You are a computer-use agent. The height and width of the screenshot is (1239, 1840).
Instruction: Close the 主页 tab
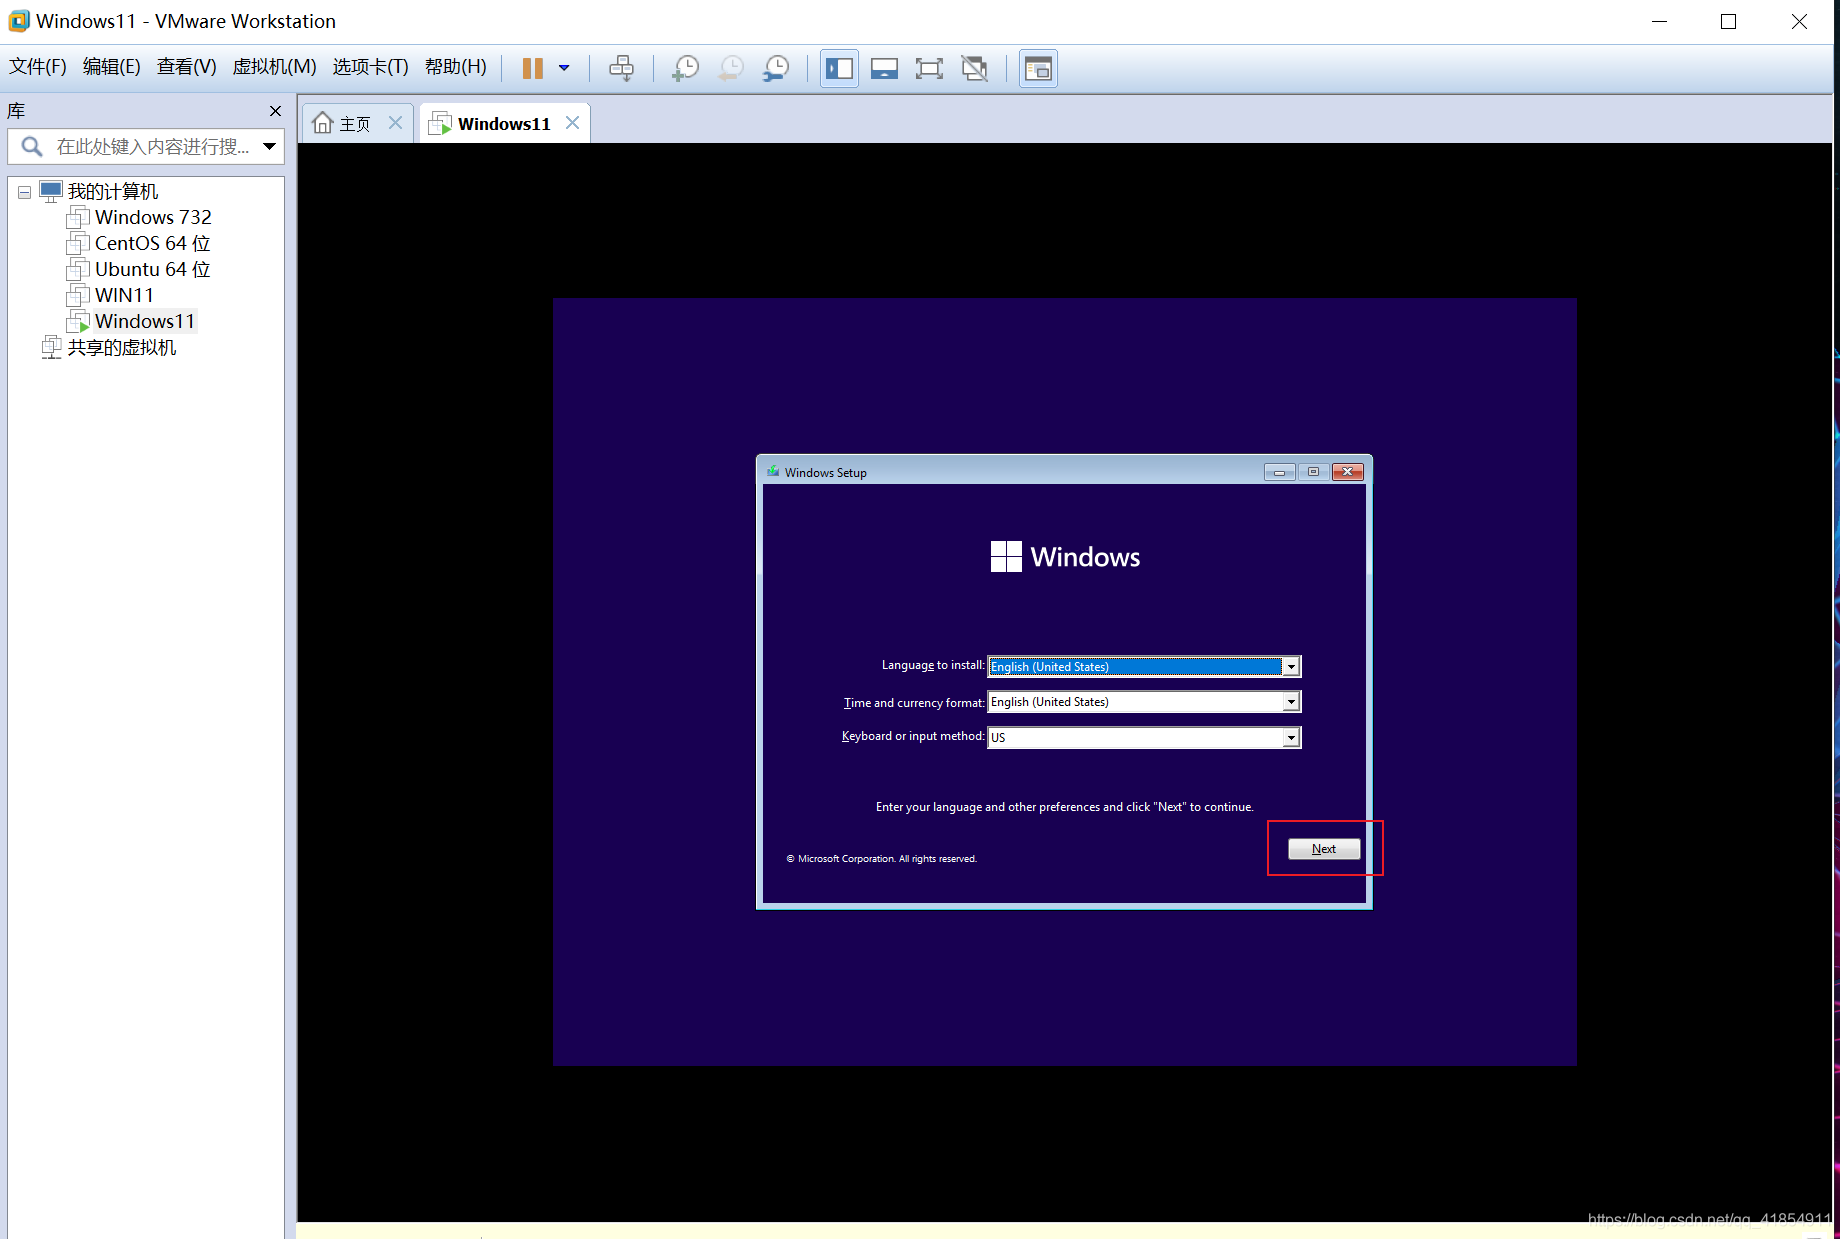coord(396,123)
